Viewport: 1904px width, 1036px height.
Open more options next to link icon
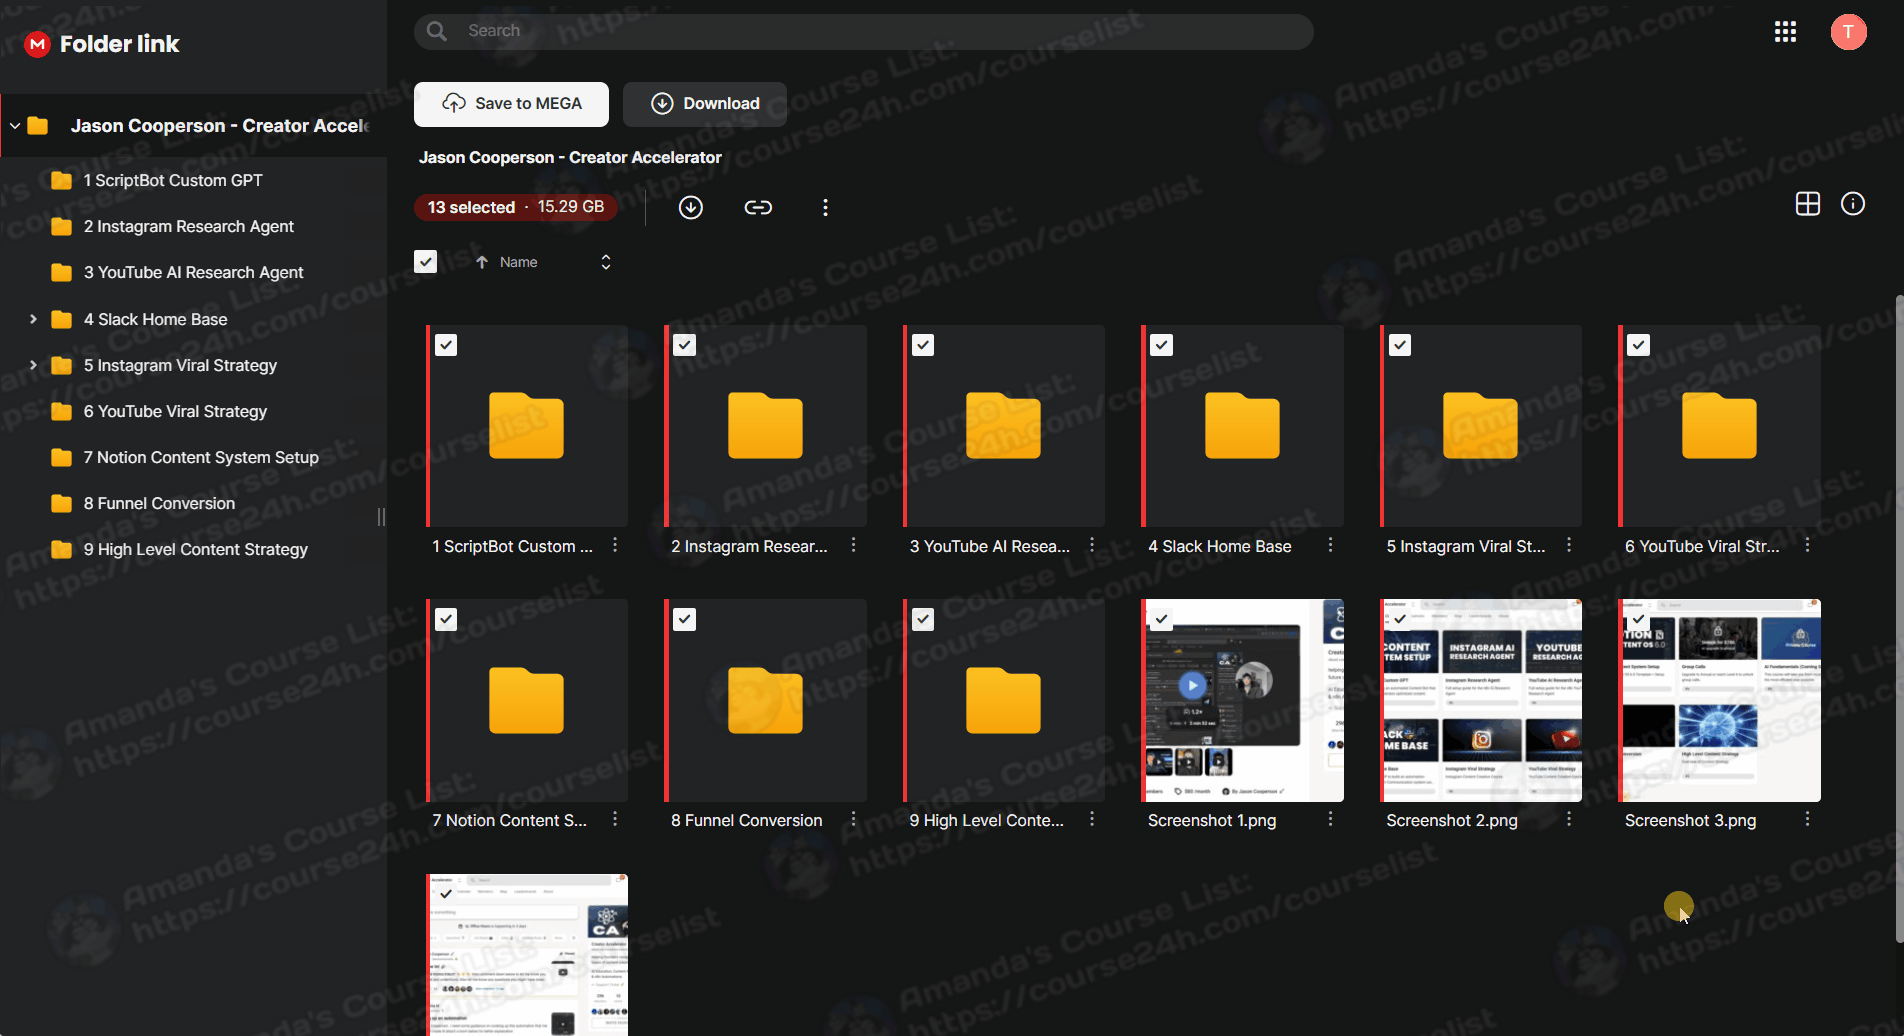pyautogui.click(x=825, y=207)
